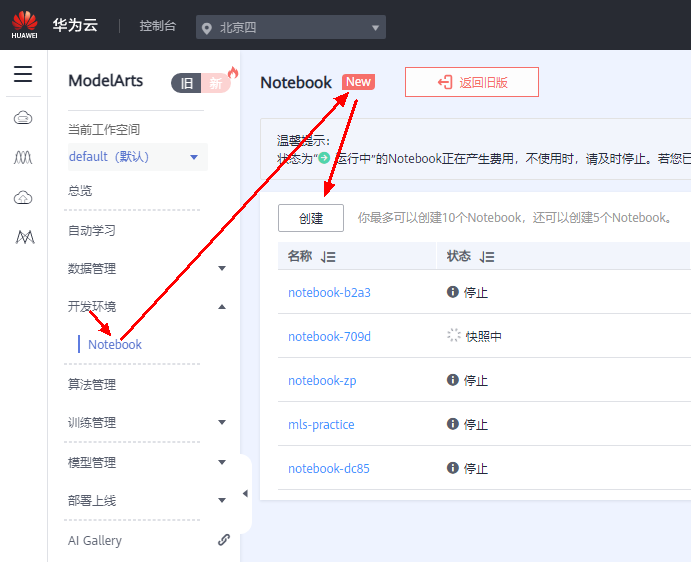691x562 pixels.
Task: Open the notebook-b2a3 link
Action: (329, 292)
